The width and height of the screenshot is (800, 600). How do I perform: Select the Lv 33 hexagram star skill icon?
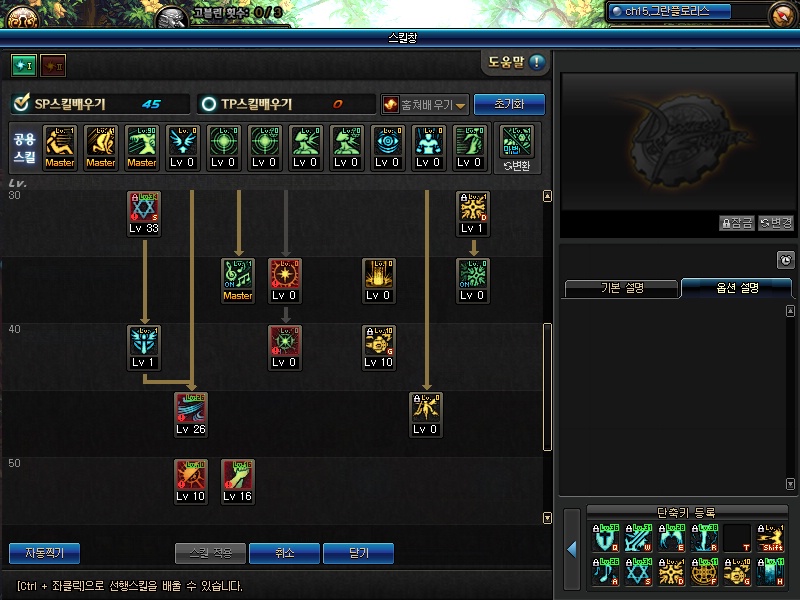(x=144, y=207)
